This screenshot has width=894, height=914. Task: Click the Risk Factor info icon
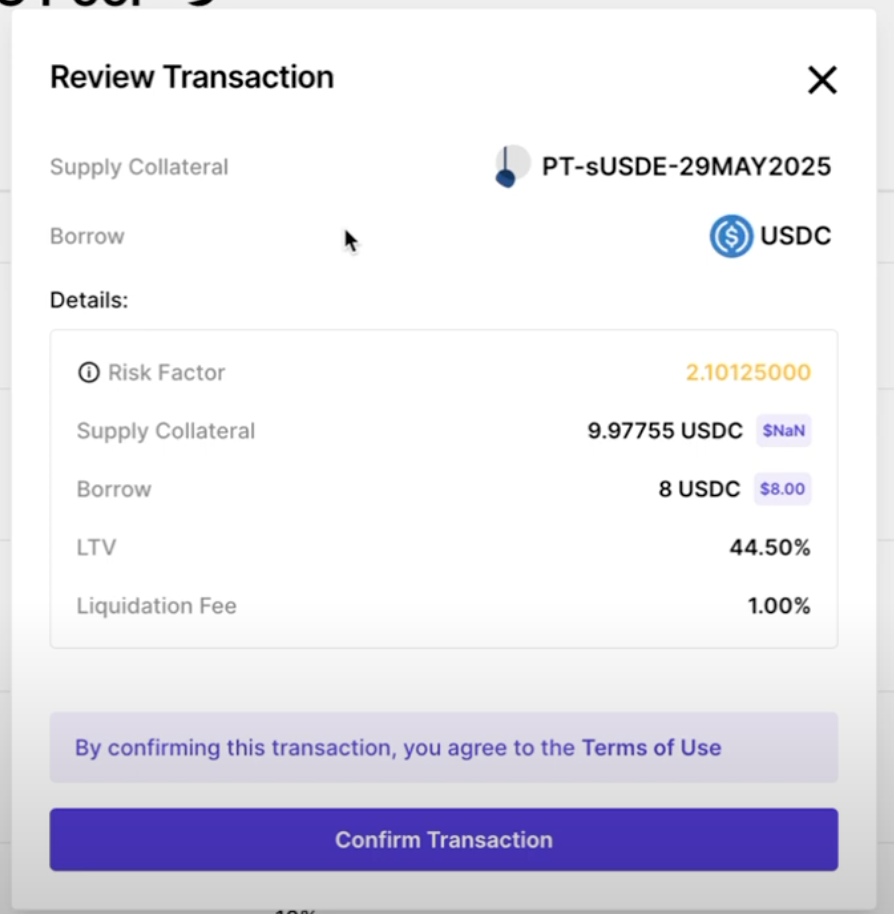click(x=89, y=373)
